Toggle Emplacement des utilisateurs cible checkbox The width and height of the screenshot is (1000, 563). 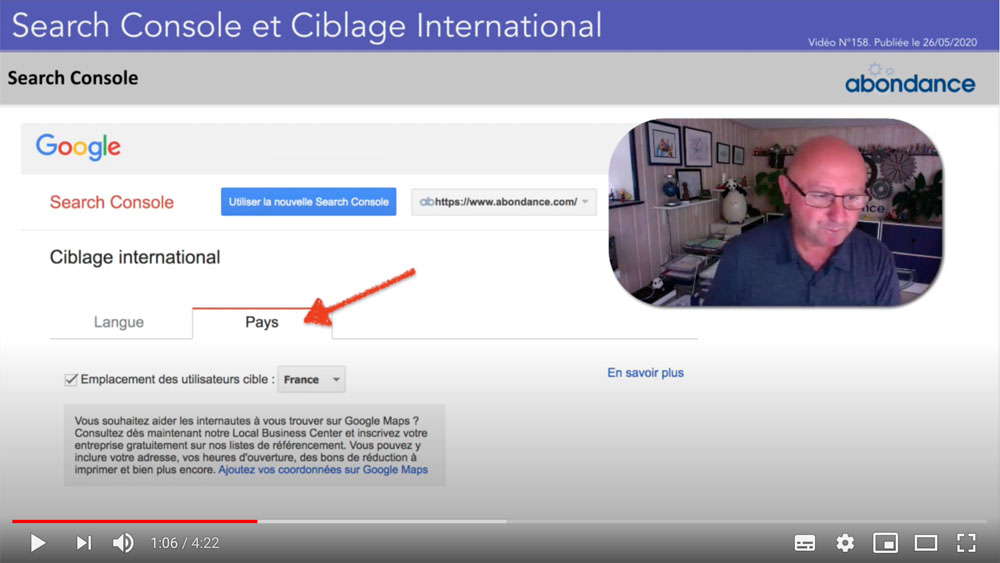(71, 379)
